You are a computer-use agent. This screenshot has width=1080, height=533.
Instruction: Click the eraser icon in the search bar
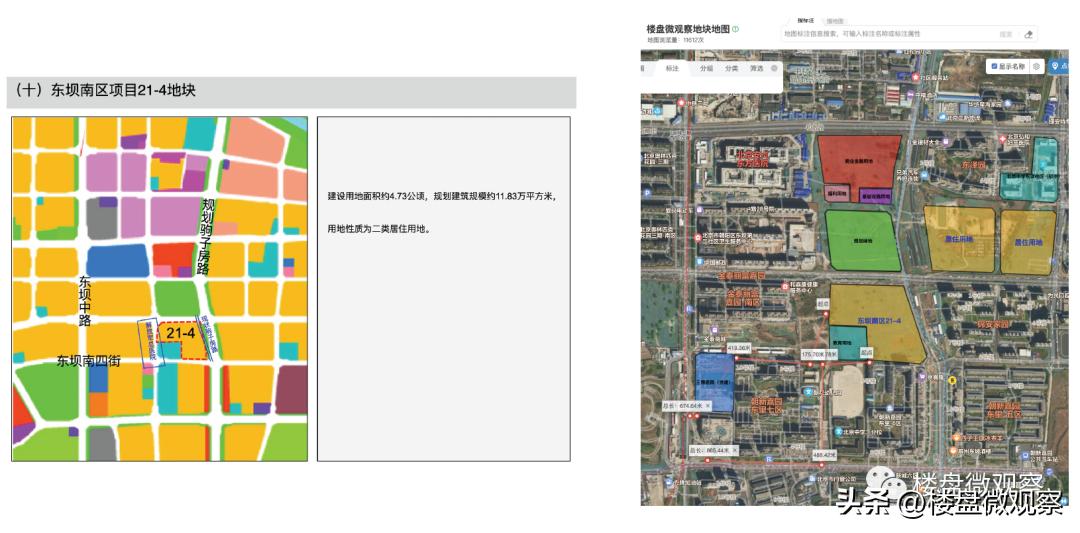1028,34
